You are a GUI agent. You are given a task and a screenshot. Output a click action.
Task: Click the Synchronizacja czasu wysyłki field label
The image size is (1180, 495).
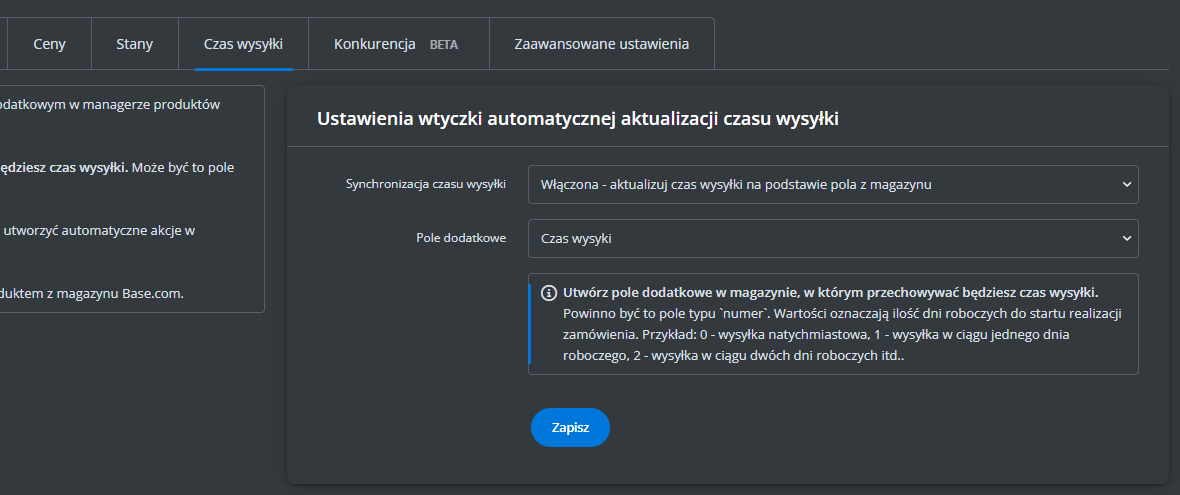pos(425,184)
